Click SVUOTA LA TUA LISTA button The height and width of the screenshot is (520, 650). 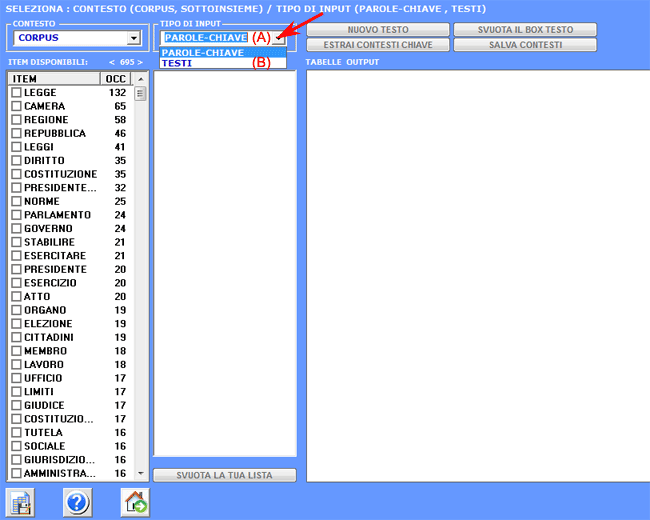[225, 474]
